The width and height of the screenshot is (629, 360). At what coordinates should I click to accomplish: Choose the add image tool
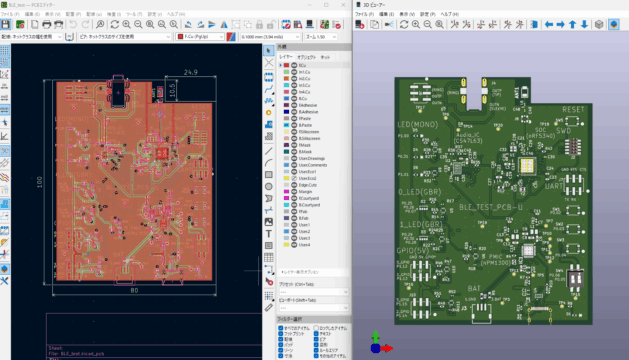269,222
